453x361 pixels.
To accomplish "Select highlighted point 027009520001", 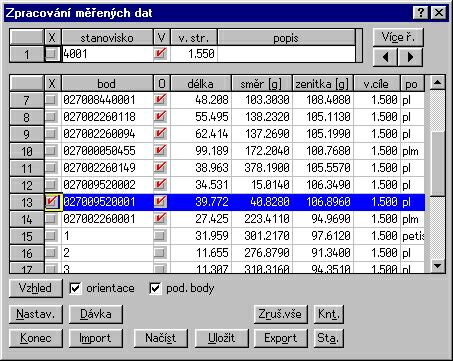I will pyautogui.click(x=107, y=202).
